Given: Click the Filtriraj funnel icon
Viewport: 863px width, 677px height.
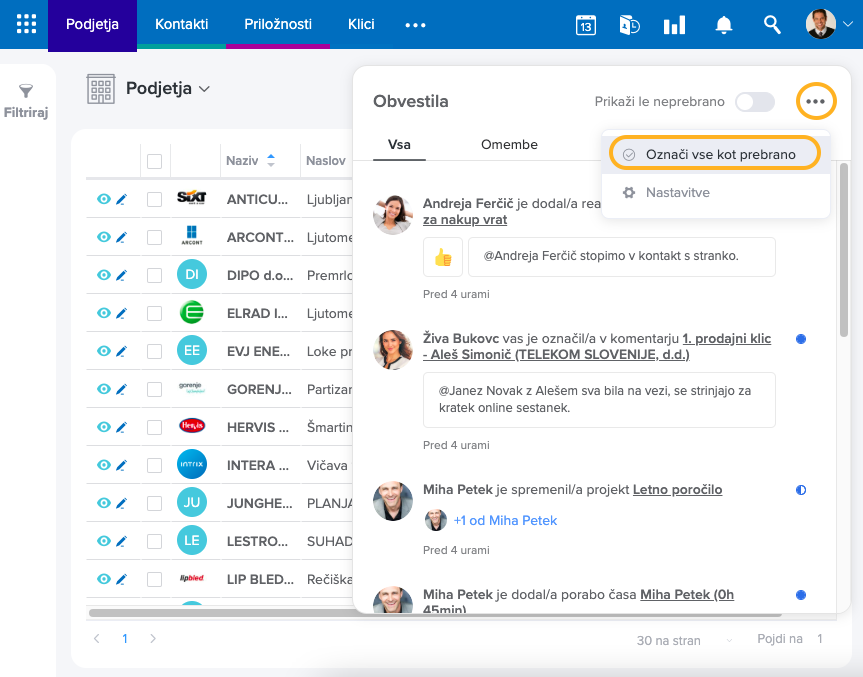Looking at the screenshot, I should [26, 92].
